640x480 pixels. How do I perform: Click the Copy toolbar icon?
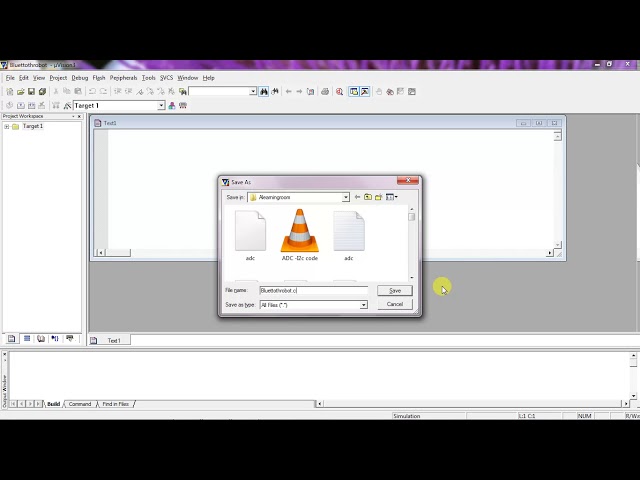coord(67,92)
